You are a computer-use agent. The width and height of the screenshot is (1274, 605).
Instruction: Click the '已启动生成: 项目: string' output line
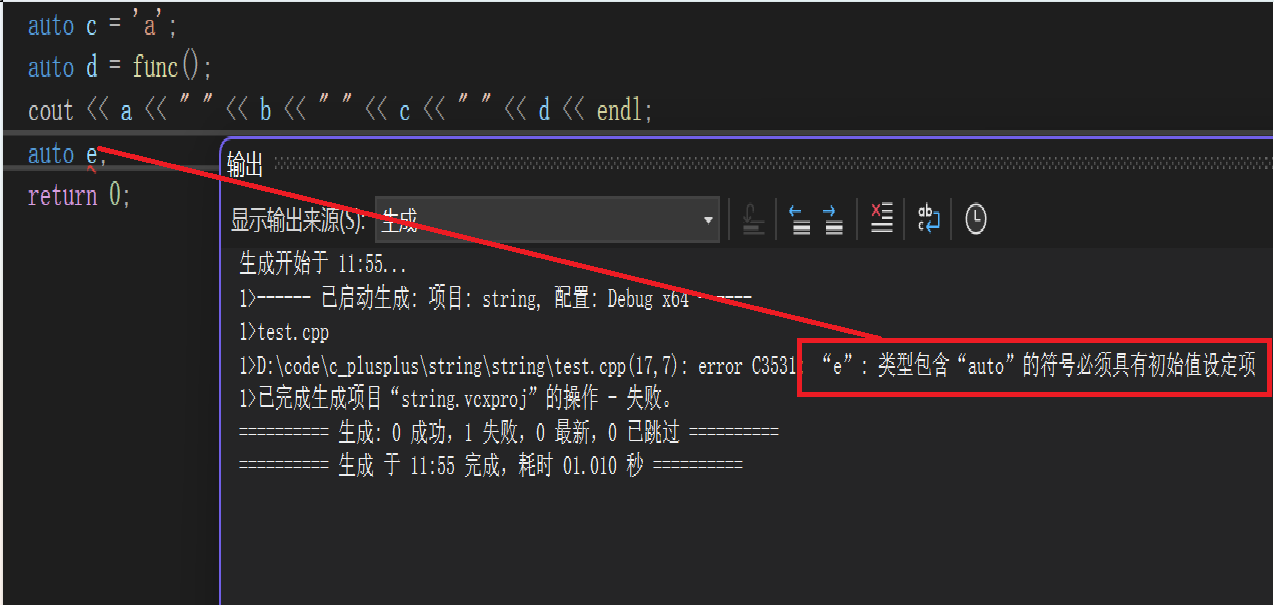(495, 299)
